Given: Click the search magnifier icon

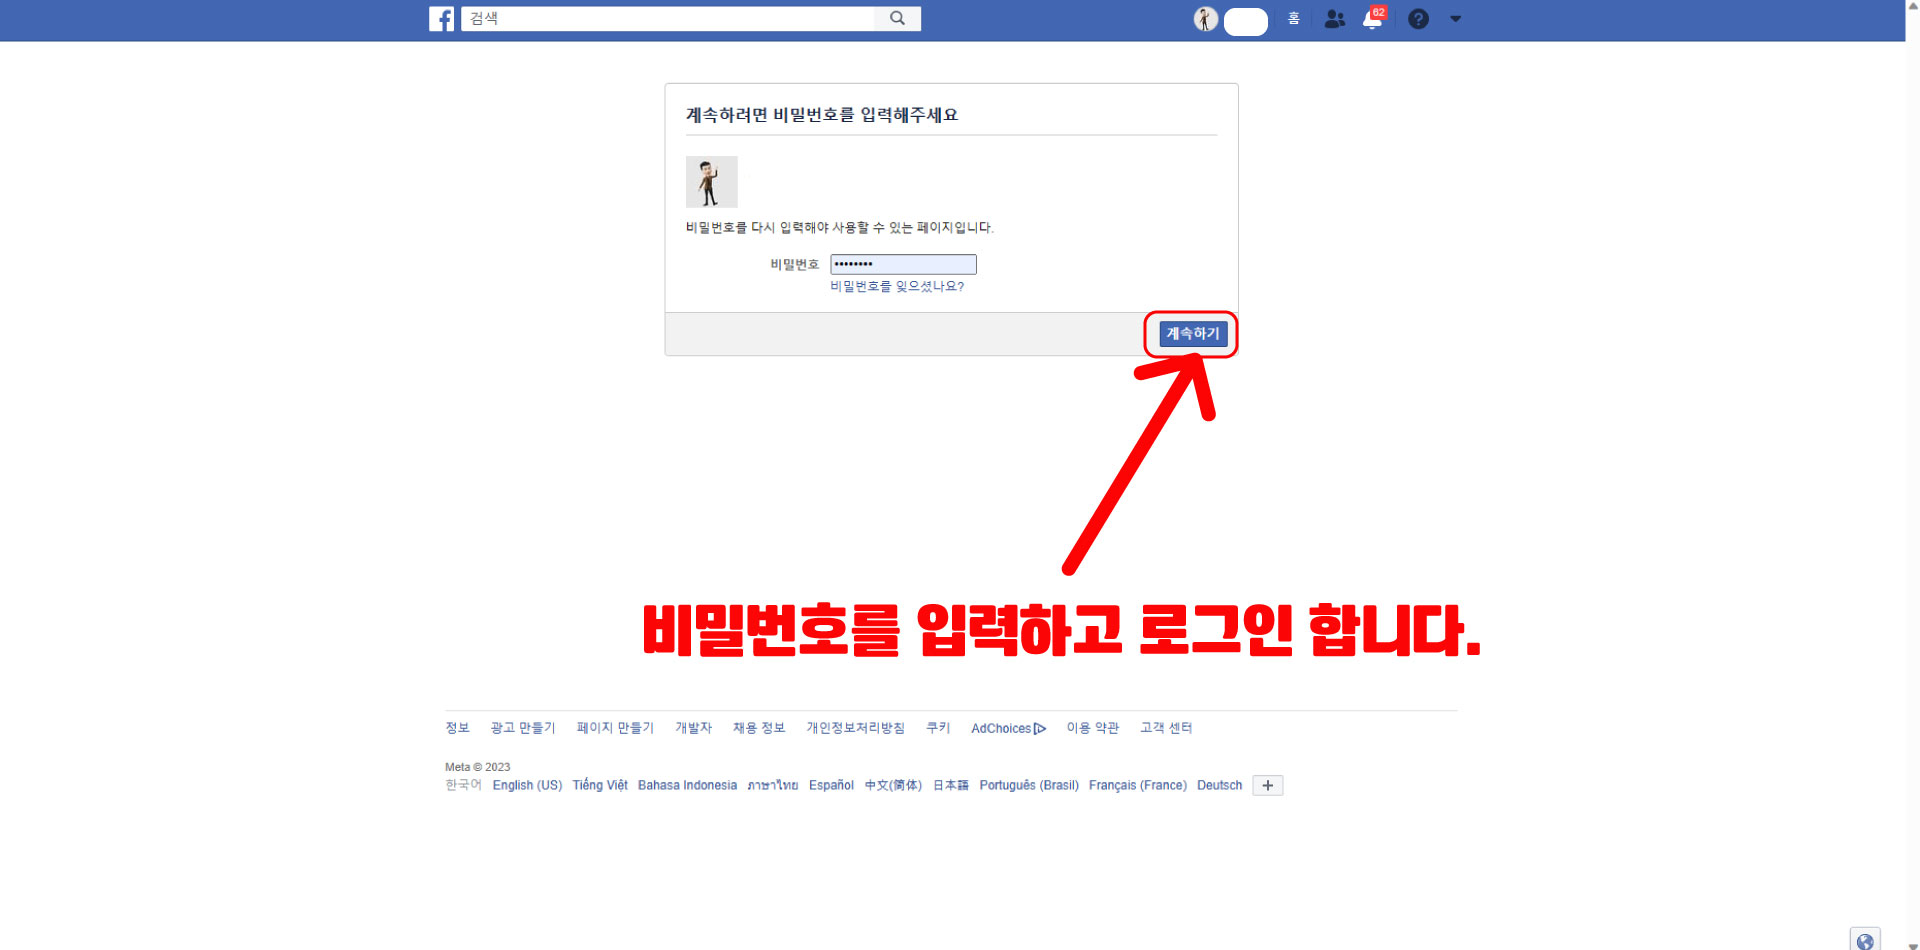Looking at the screenshot, I should 896,18.
